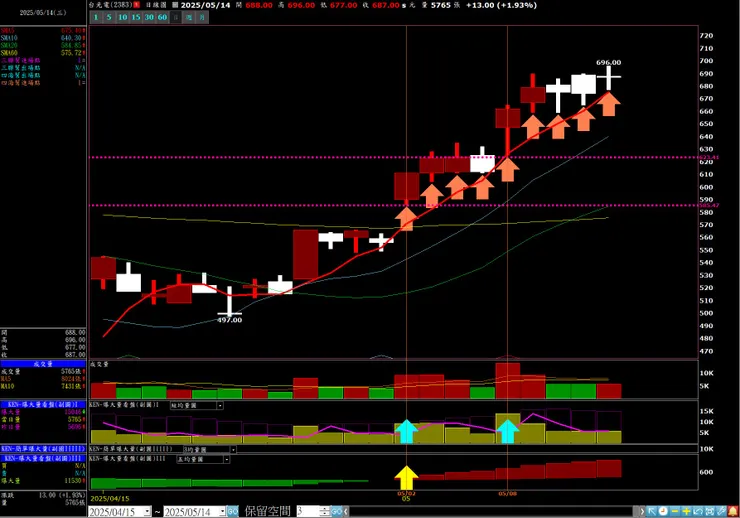This screenshot has height=518, width=740.
Task: Click the 05/08 date marker on time axis
Action: [508, 493]
